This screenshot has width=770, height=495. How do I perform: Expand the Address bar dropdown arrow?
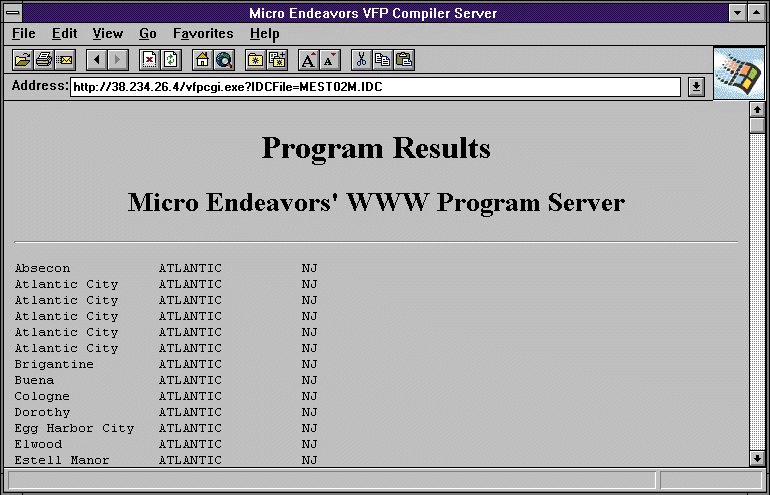(x=696, y=87)
